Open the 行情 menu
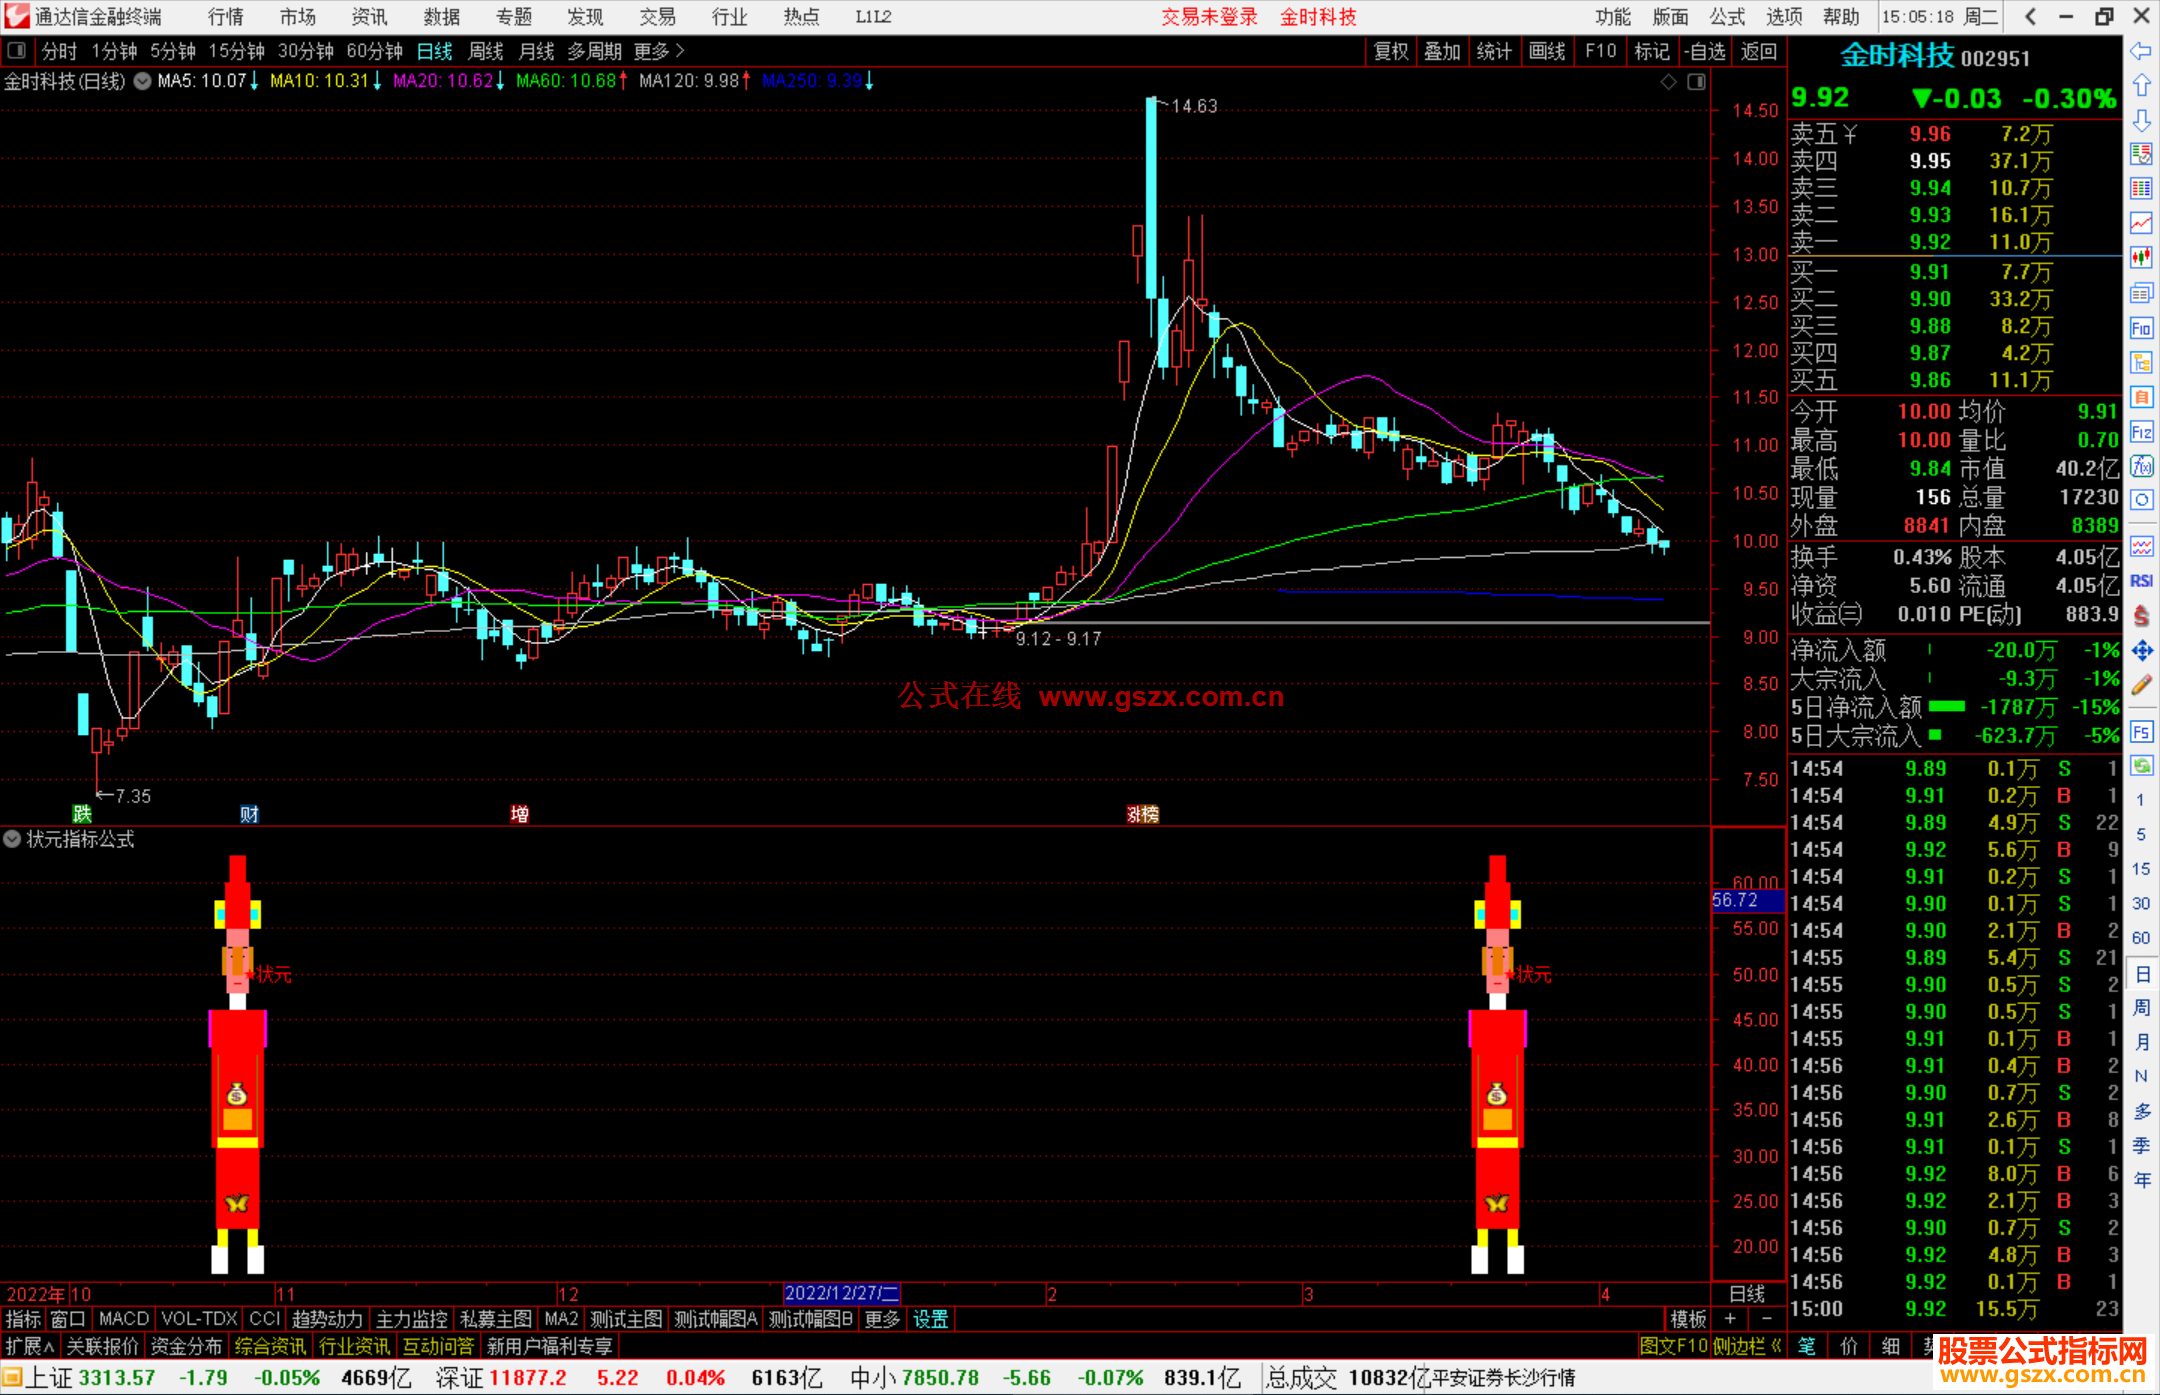This screenshot has width=2160, height=1395. 226,16
